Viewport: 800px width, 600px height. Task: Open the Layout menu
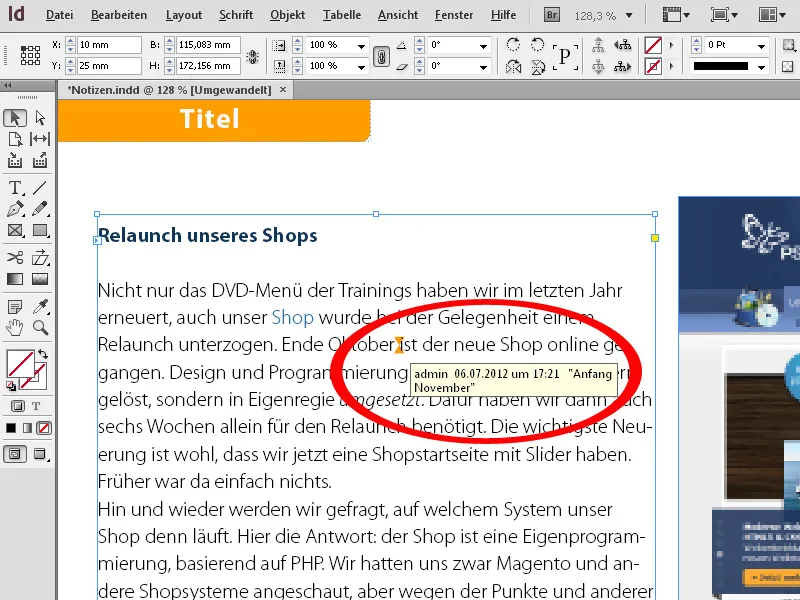coord(184,15)
